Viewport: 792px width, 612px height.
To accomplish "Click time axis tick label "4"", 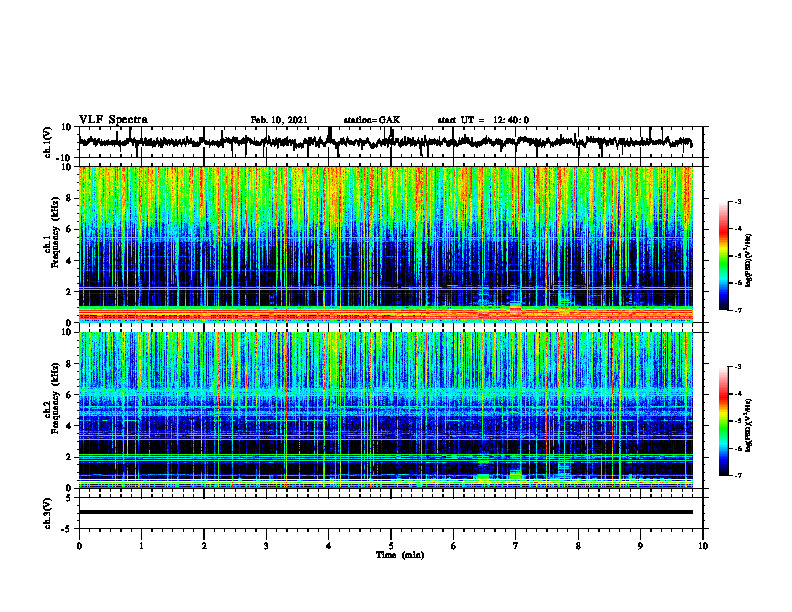I will 328,546.
